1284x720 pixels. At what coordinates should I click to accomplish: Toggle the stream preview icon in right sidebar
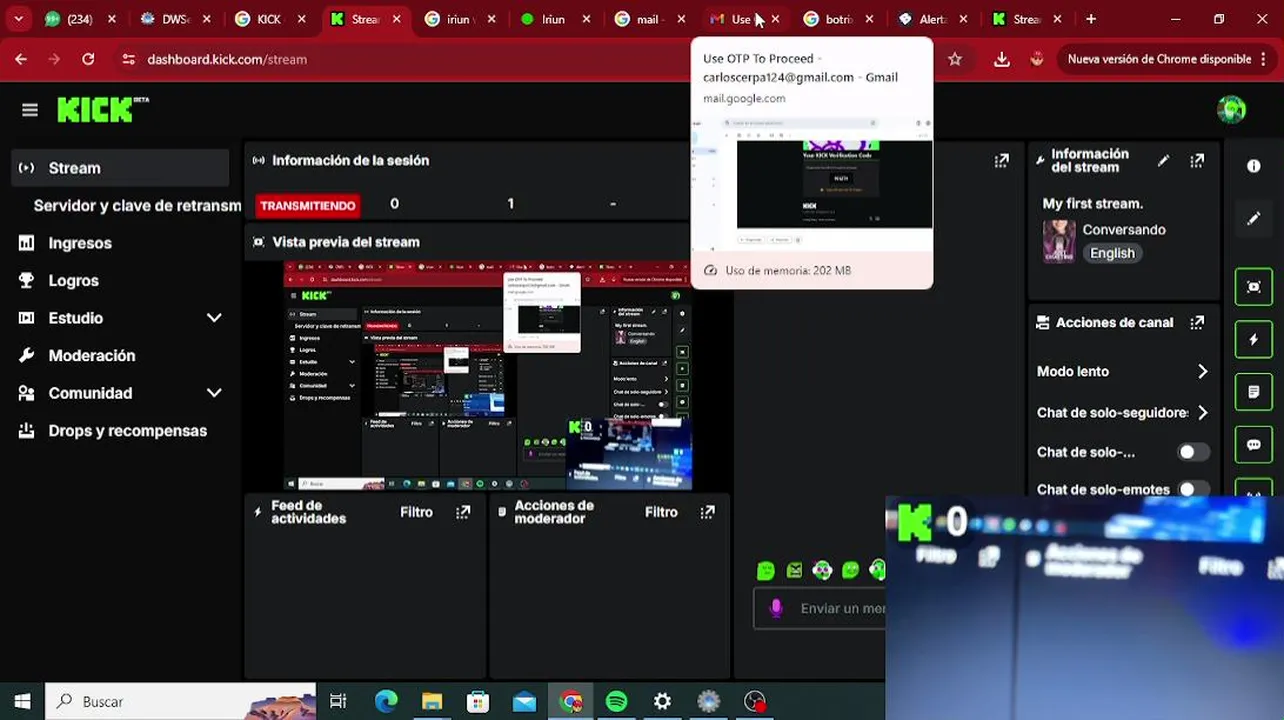[1254, 287]
